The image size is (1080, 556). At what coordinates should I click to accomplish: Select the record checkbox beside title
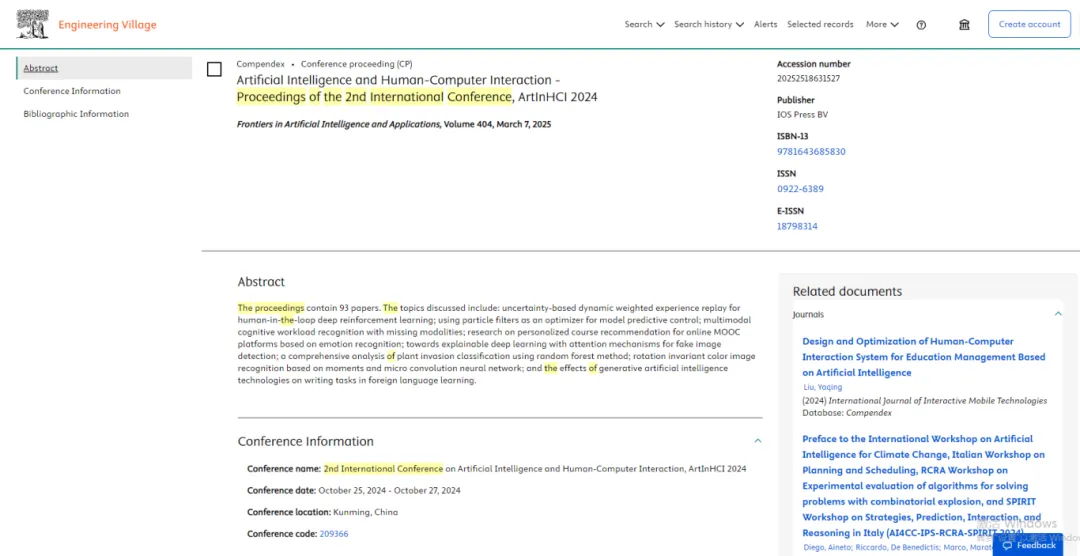click(214, 69)
